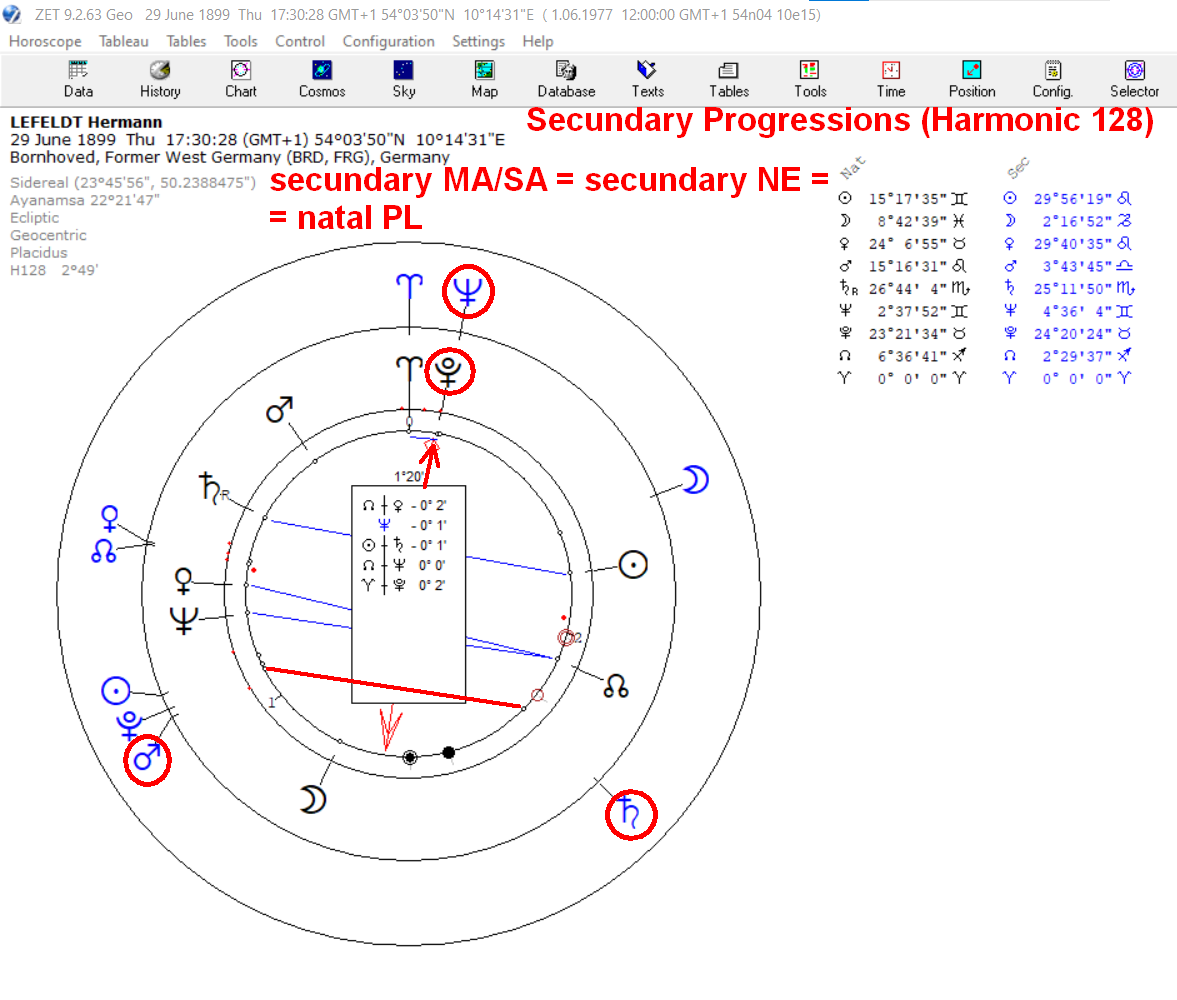
Task: Click the Bornhoved birthplace line
Action: pyautogui.click(x=230, y=157)
